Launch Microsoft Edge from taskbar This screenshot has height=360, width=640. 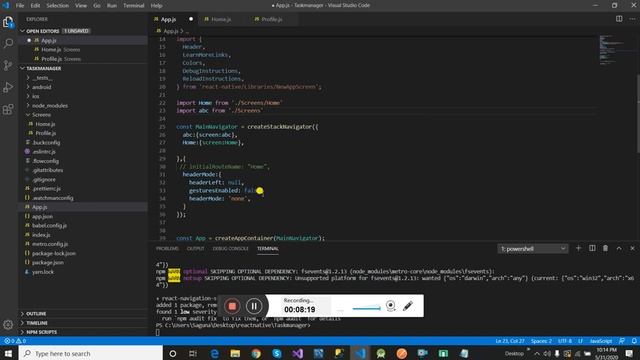(214, 353)
